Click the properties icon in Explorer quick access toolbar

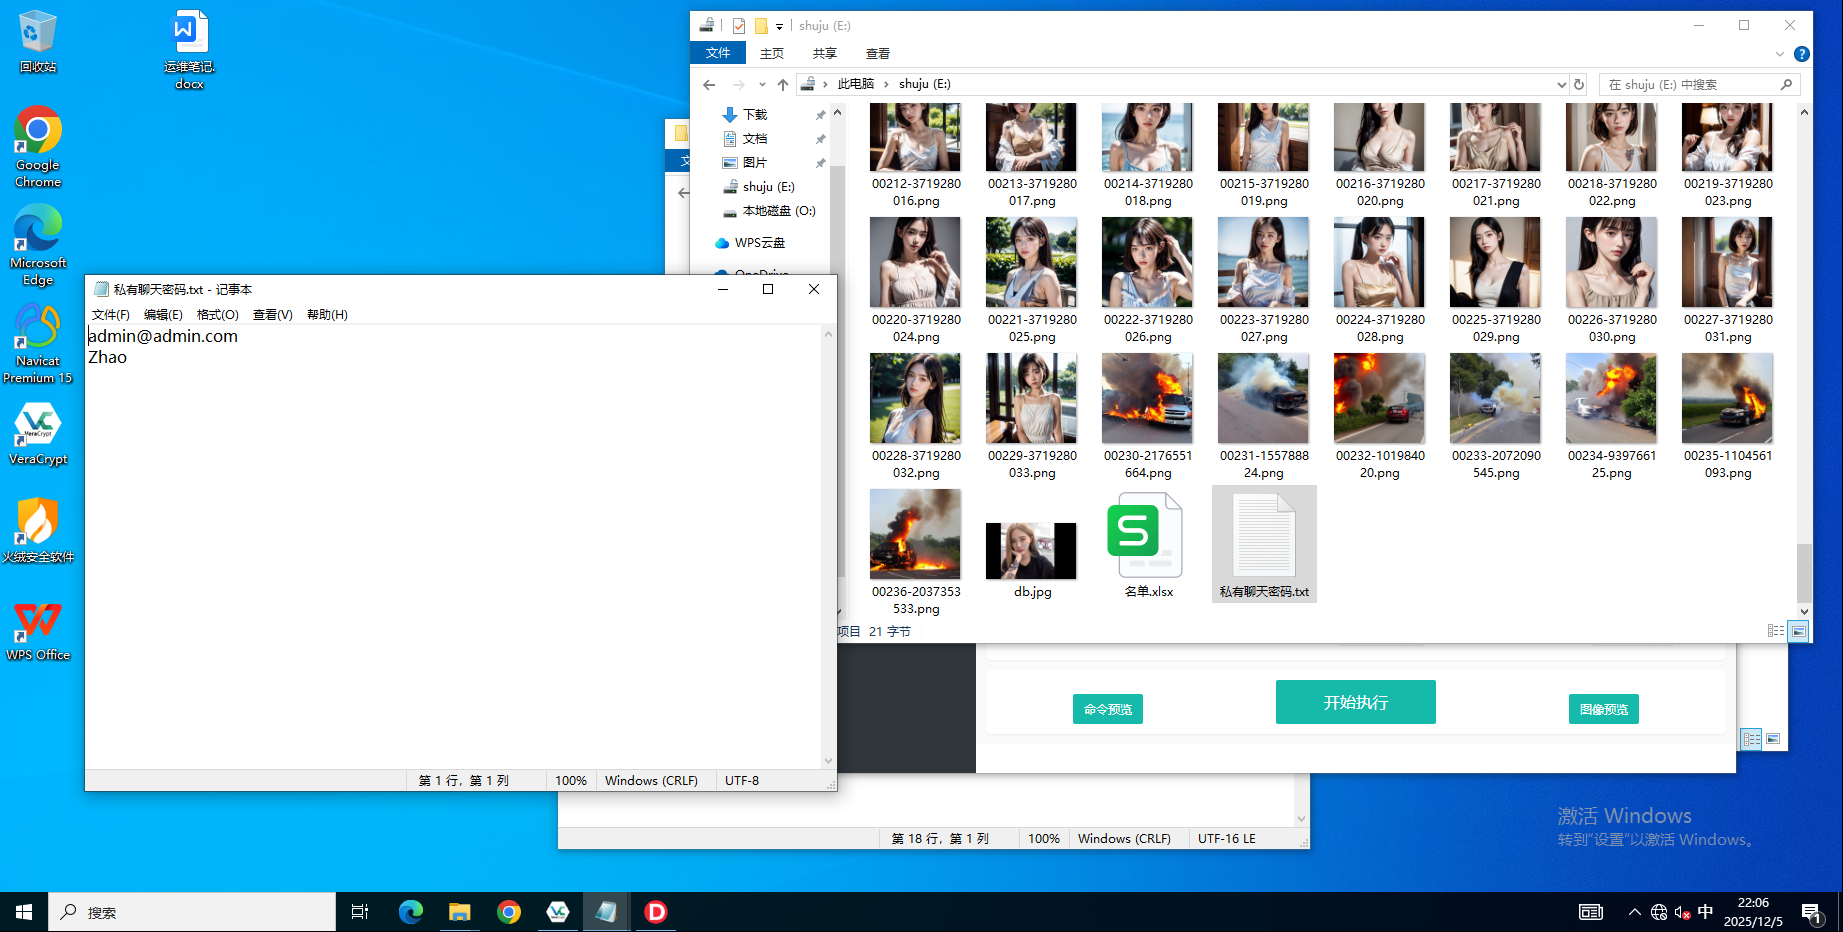pyautogui.click(x=739, y=26)
